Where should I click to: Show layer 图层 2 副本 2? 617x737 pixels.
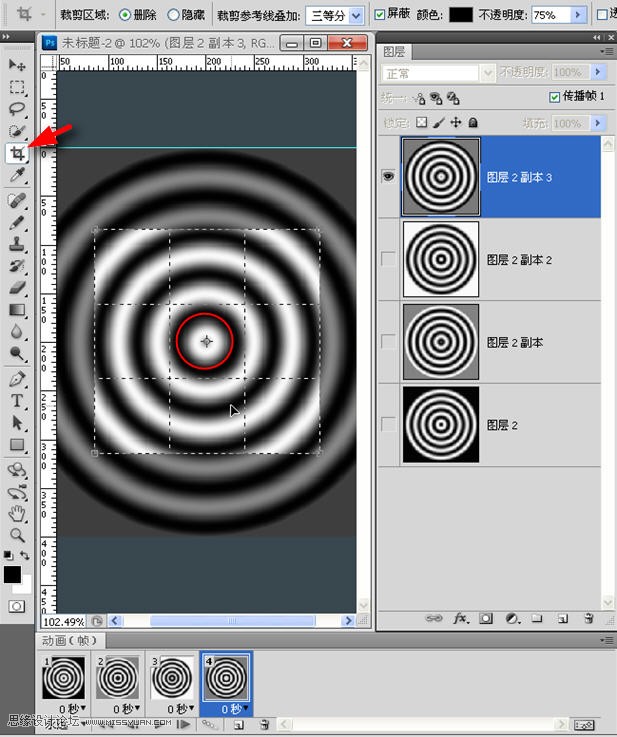coord(388,259)
